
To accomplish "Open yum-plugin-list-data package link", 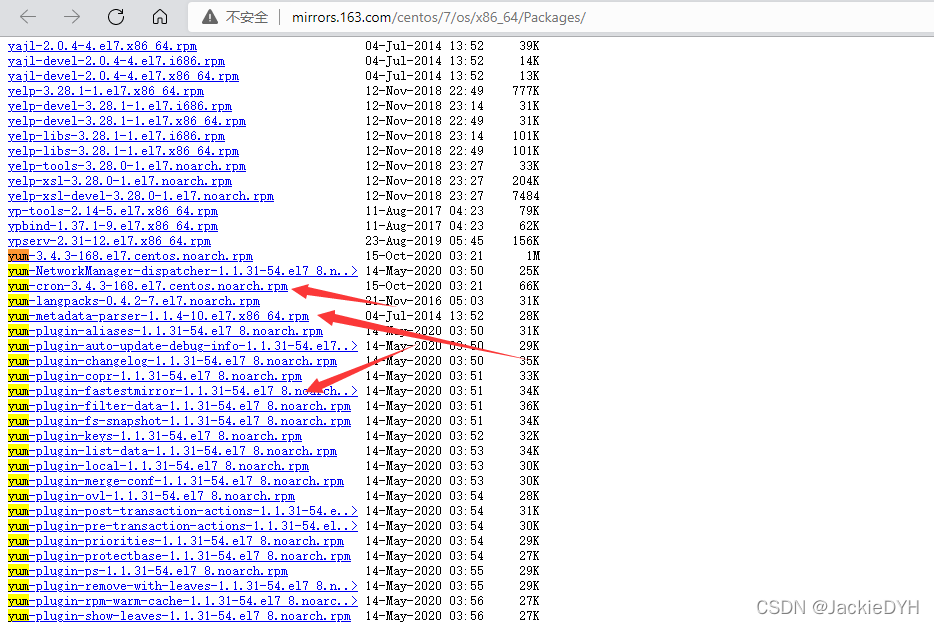I will (172, 451).
